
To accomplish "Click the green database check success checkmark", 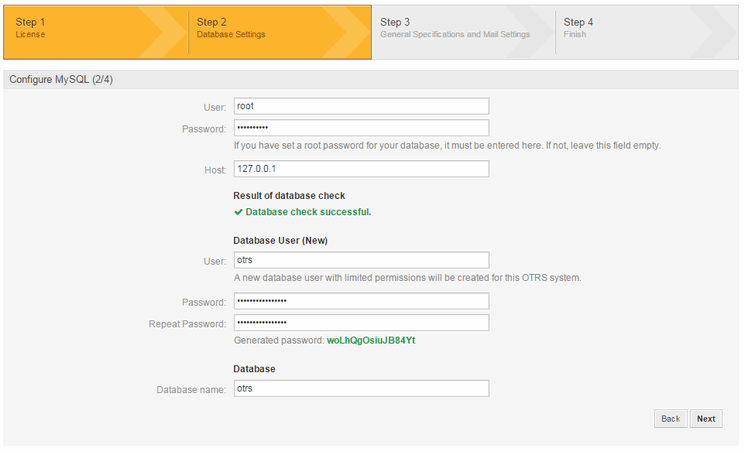I will pyautogui.click(x=239, y=212).
